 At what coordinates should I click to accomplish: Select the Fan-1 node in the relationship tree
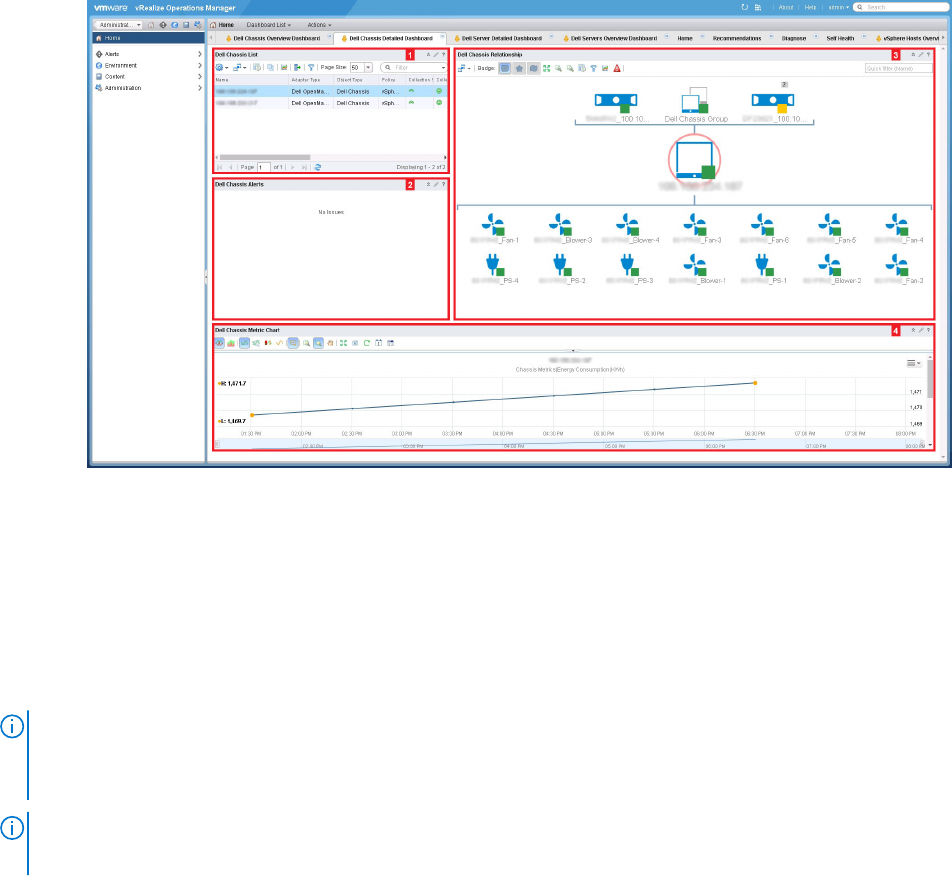[494, 228]
